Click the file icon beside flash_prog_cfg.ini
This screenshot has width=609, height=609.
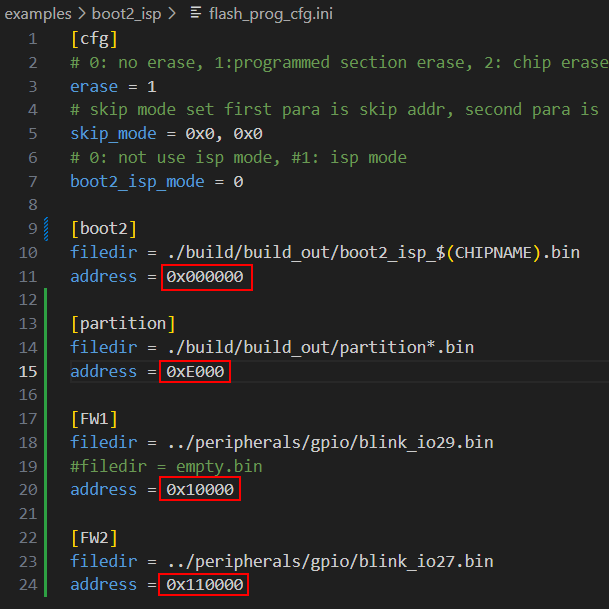pyautogui.click(x=194, y=13)
